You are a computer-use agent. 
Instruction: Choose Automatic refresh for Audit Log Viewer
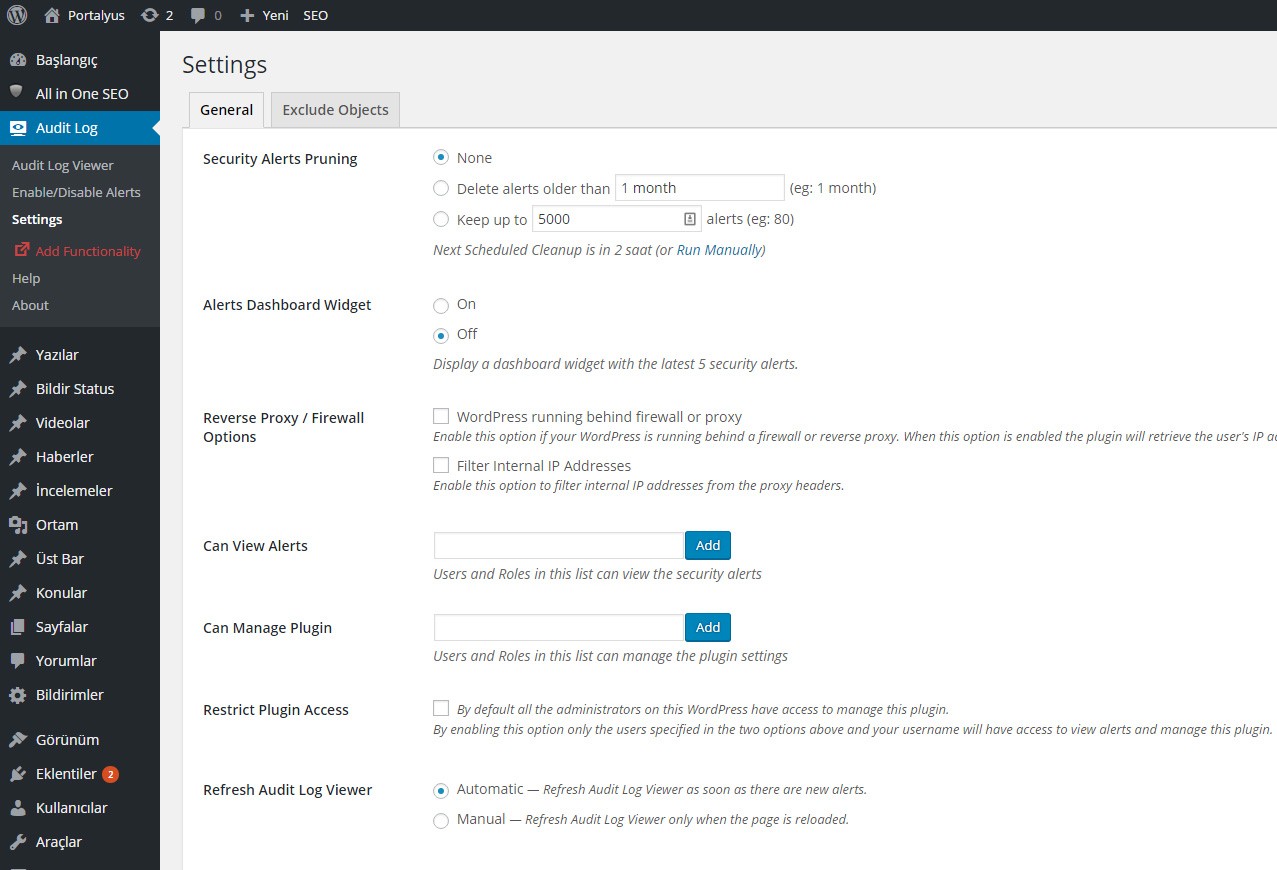point(441,791)
